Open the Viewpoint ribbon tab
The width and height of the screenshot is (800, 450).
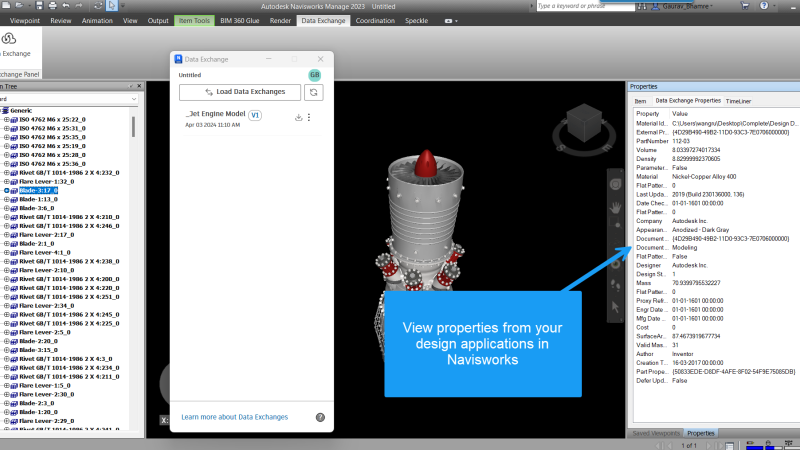[24, 20]
